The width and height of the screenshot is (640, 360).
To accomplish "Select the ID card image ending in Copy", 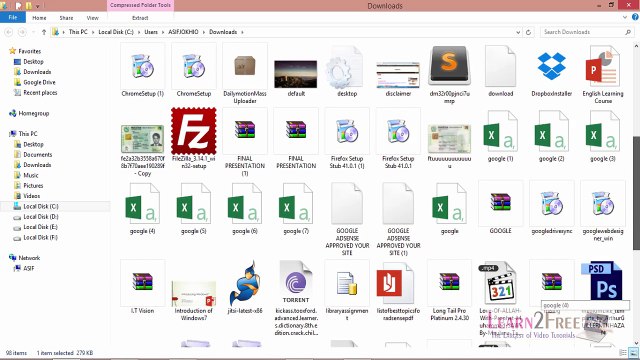I will click(142, 139).
